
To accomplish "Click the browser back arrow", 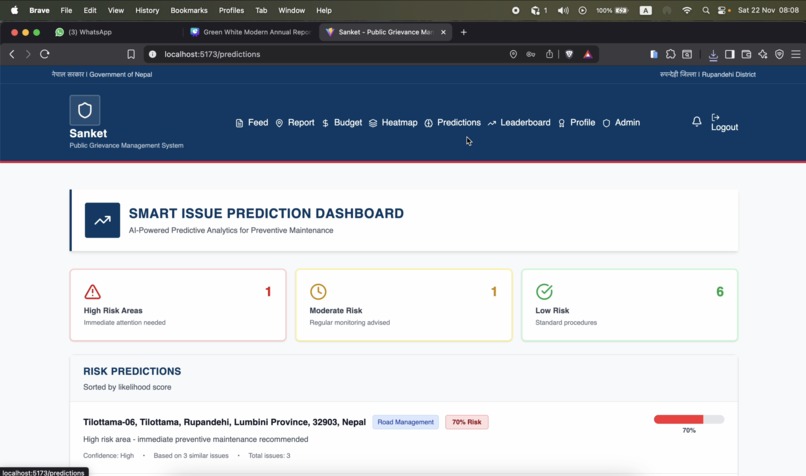I will tap(12, 54).
